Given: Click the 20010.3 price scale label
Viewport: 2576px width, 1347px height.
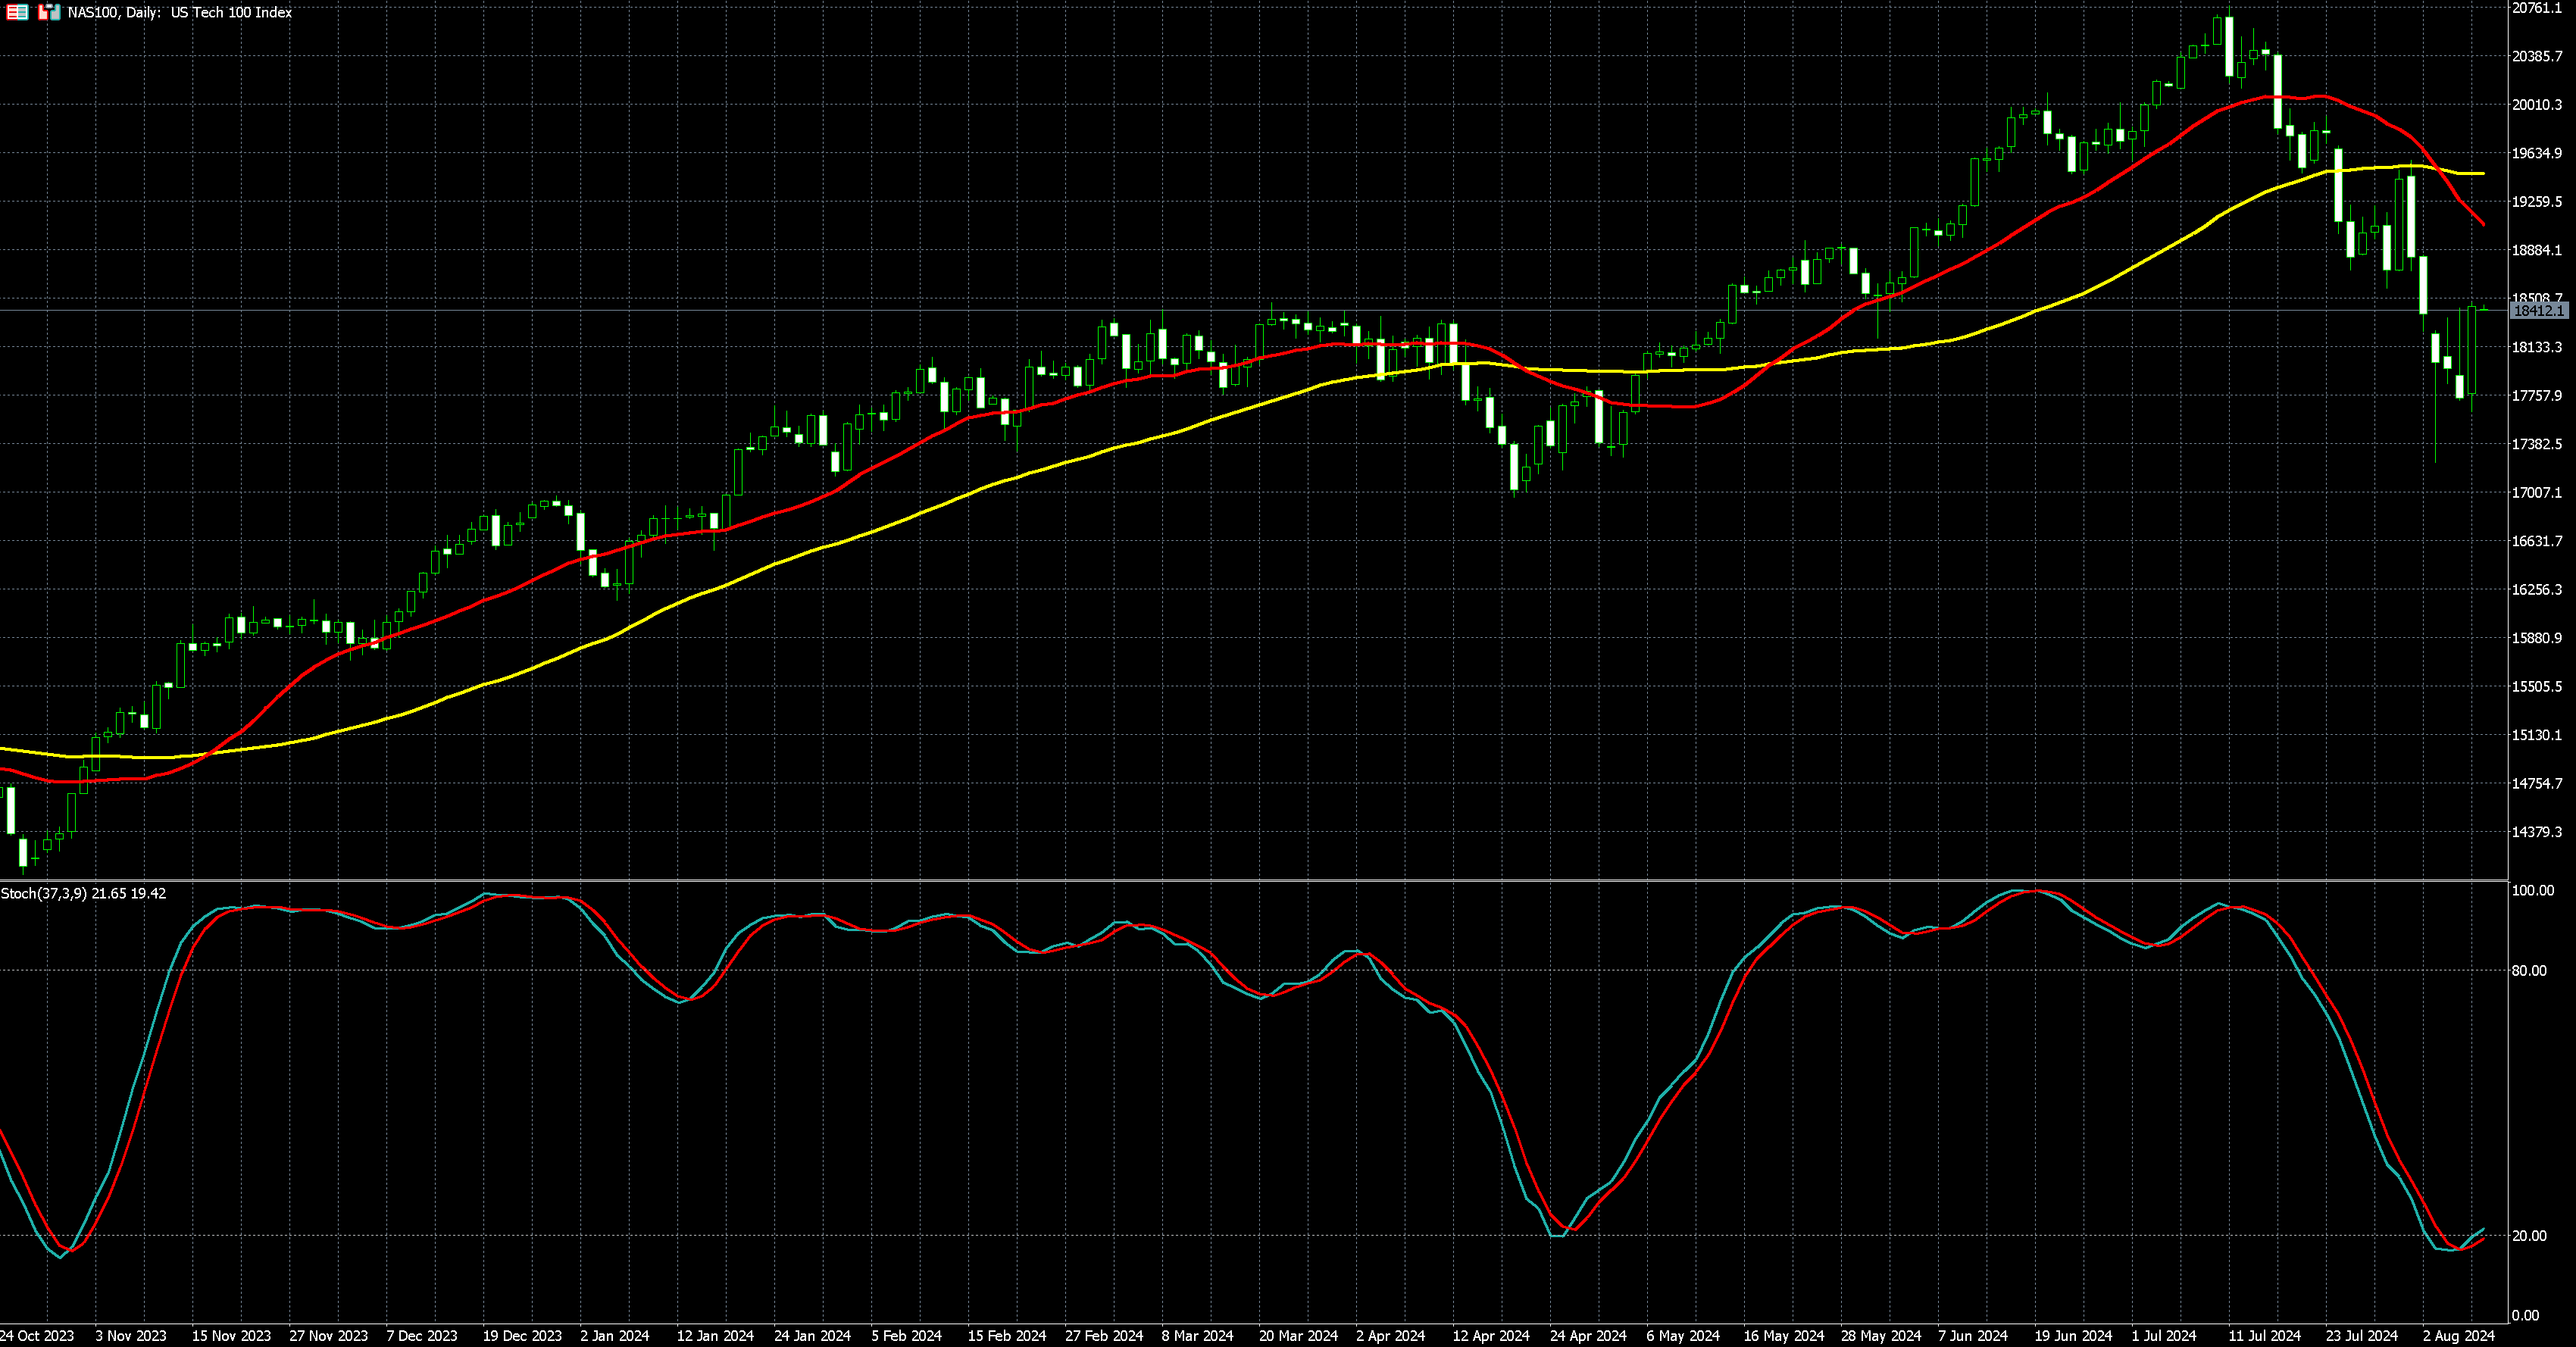Looking at the screenshot, I should pyautogui.click(x=2537, y=105).
